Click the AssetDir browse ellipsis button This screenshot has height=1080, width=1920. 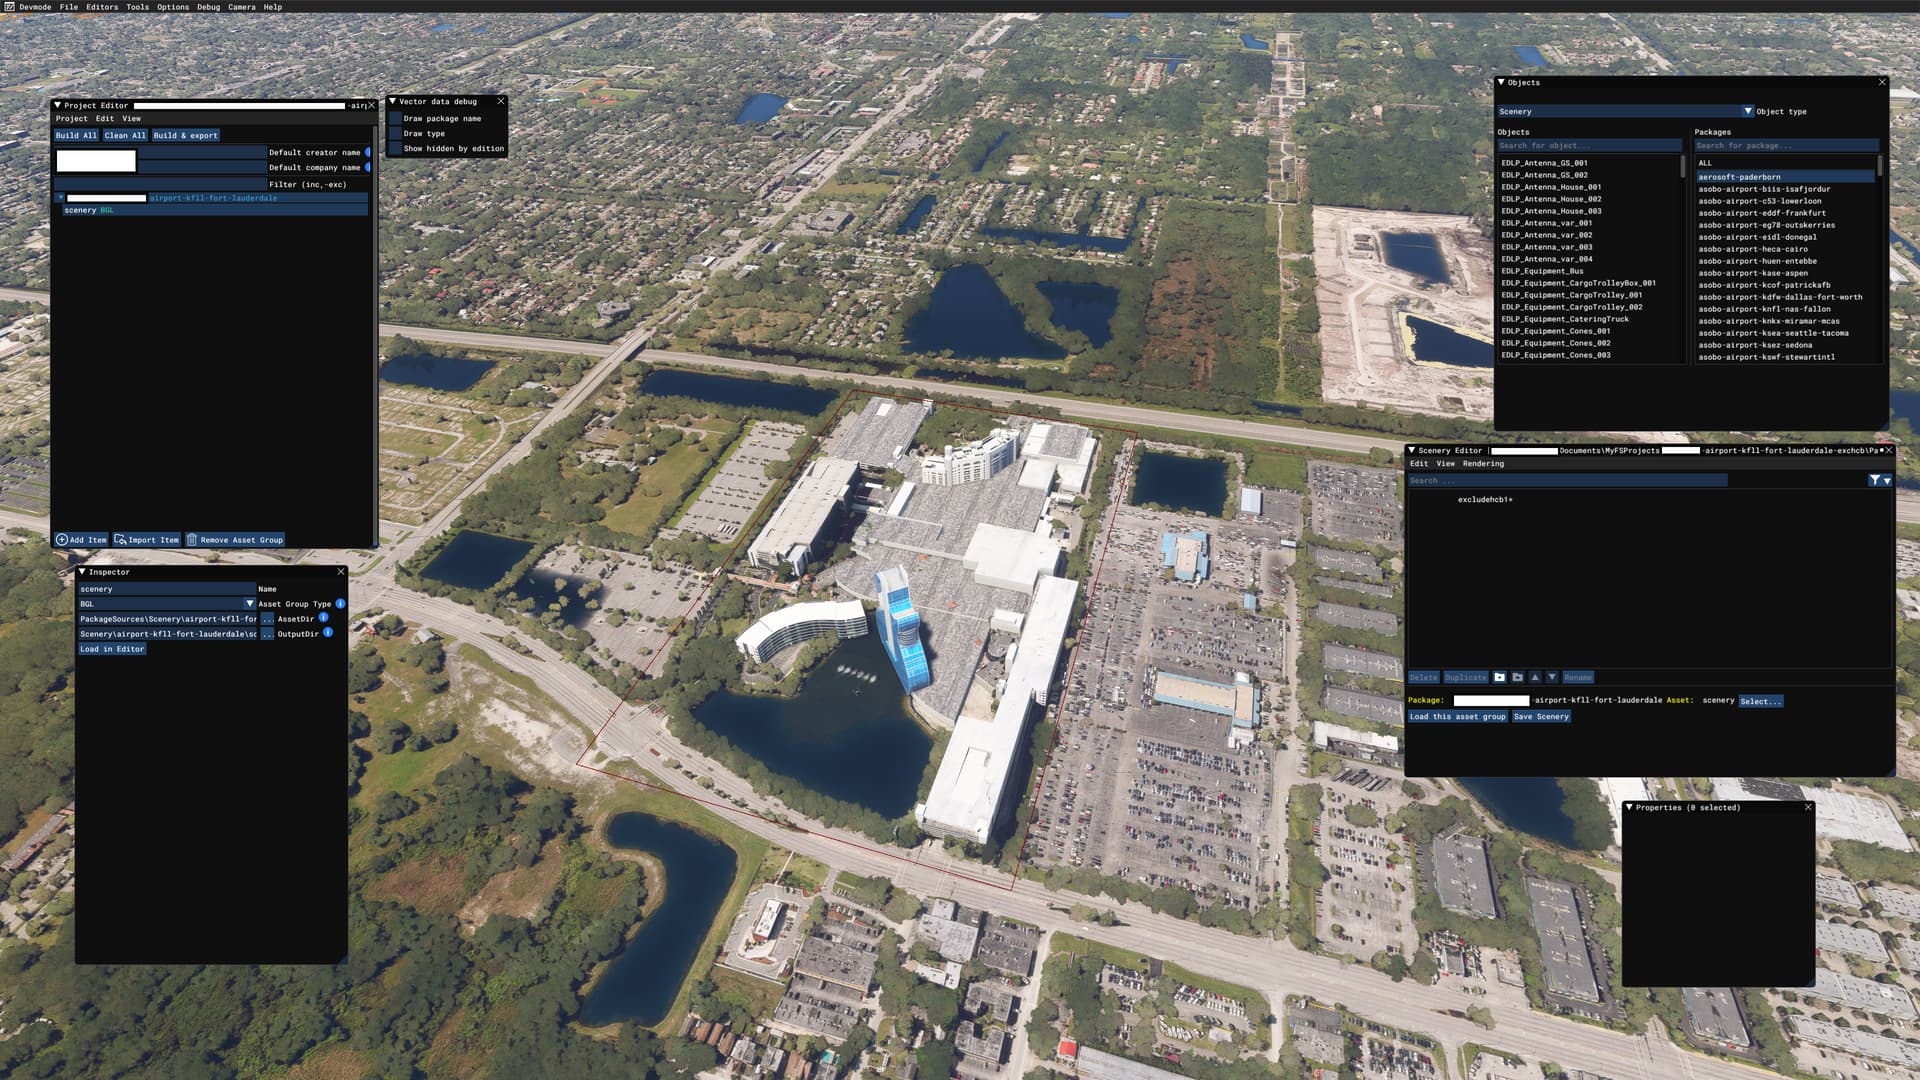[267, 619]
